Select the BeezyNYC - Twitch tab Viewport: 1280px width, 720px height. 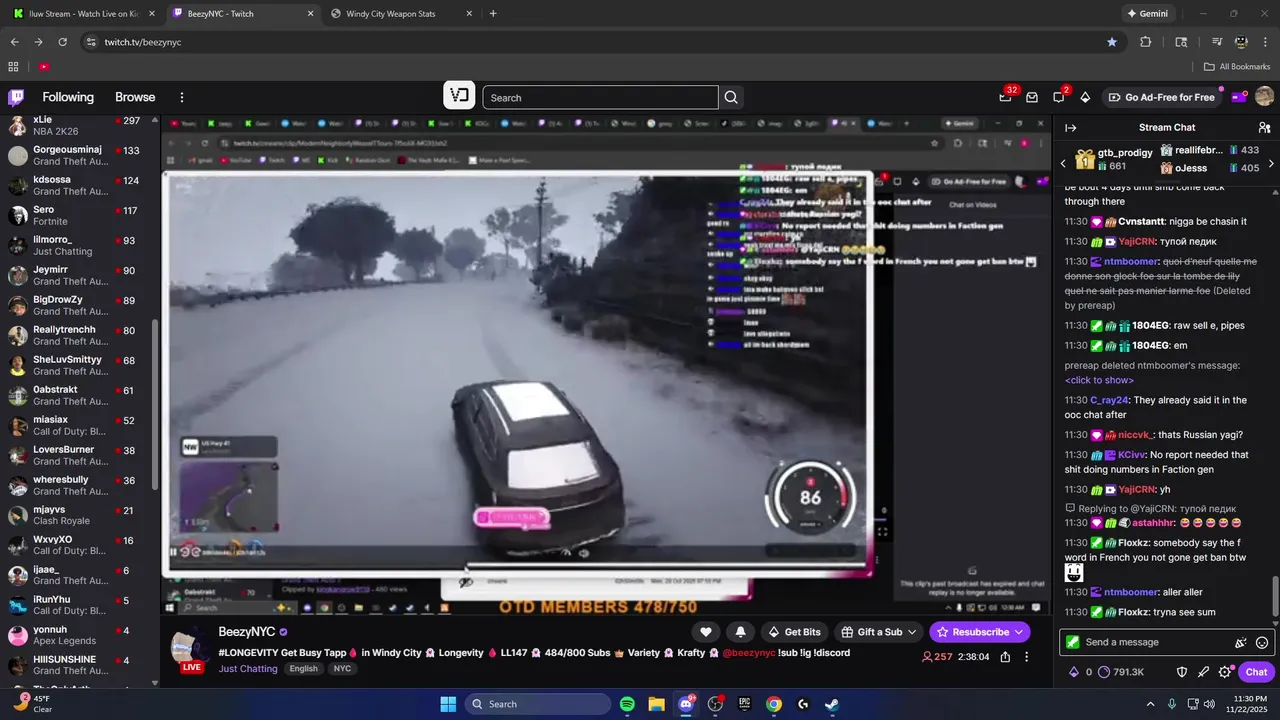[243, 14]
